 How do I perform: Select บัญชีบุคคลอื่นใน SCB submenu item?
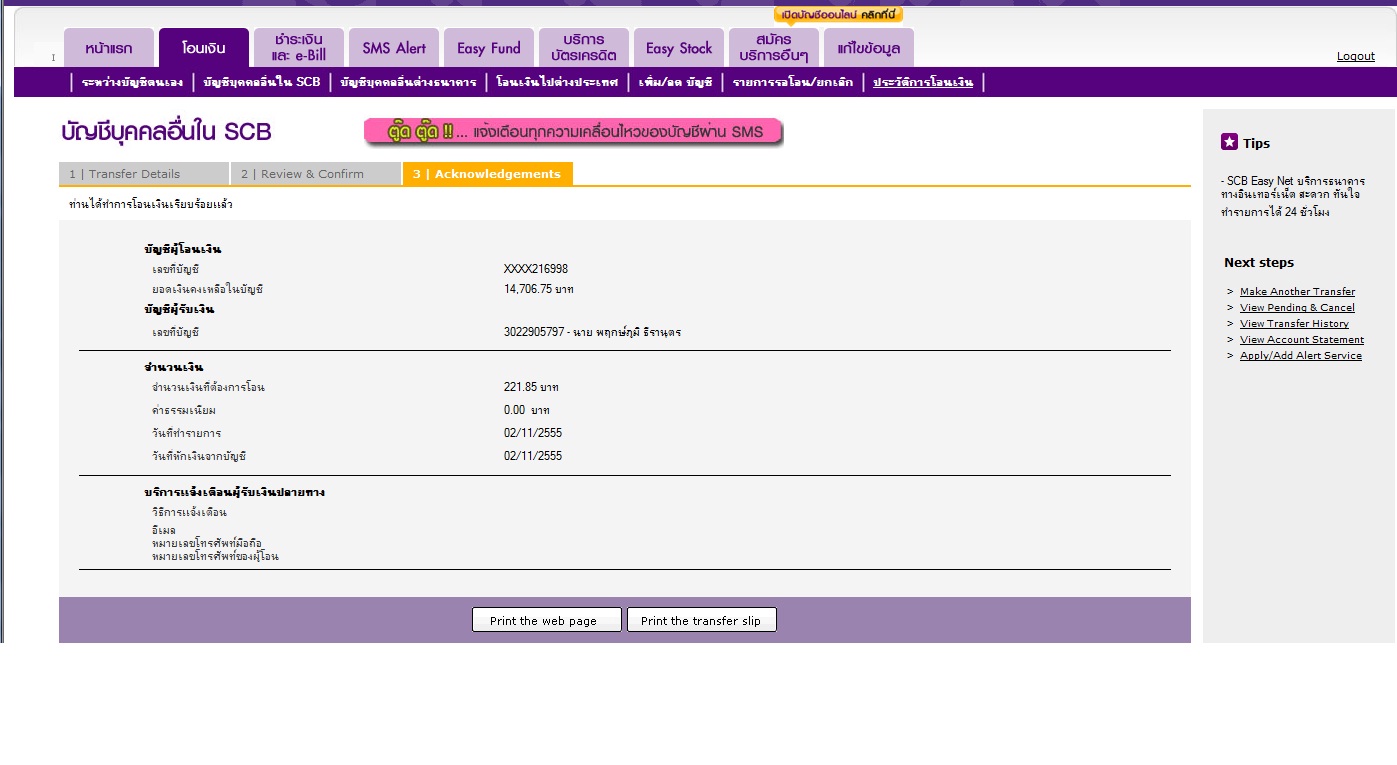coord(262,82)
